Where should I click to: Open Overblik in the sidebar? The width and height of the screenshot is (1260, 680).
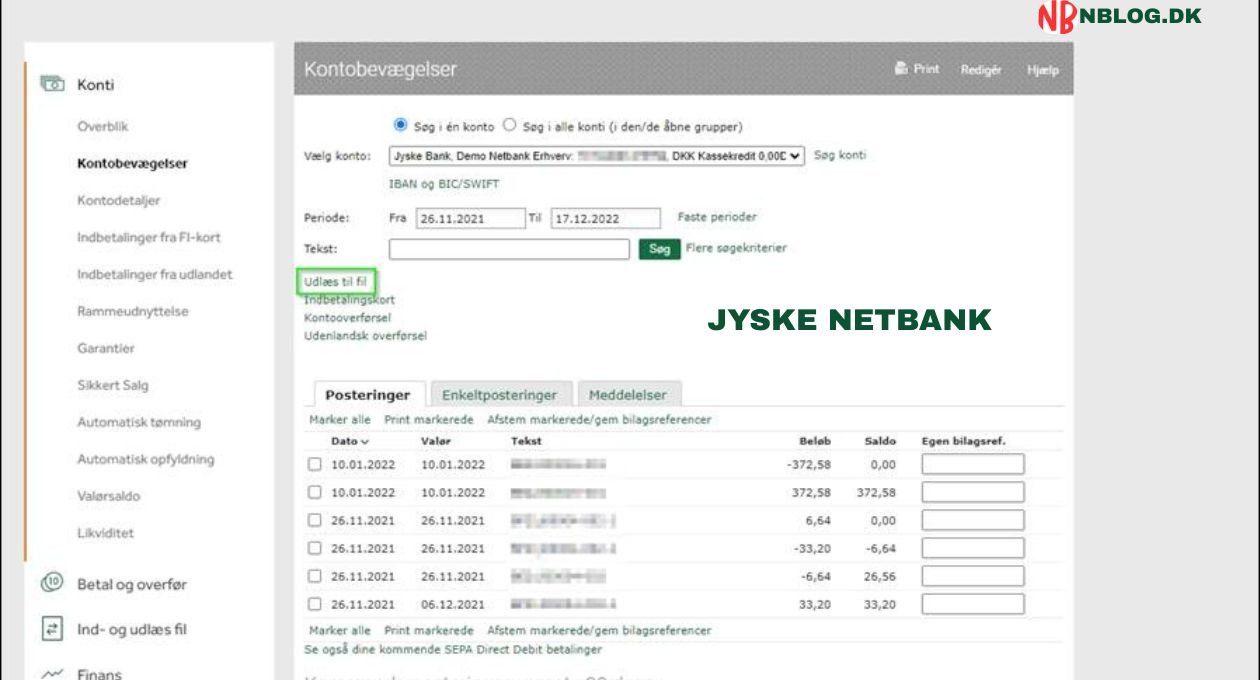coord(103,127)
